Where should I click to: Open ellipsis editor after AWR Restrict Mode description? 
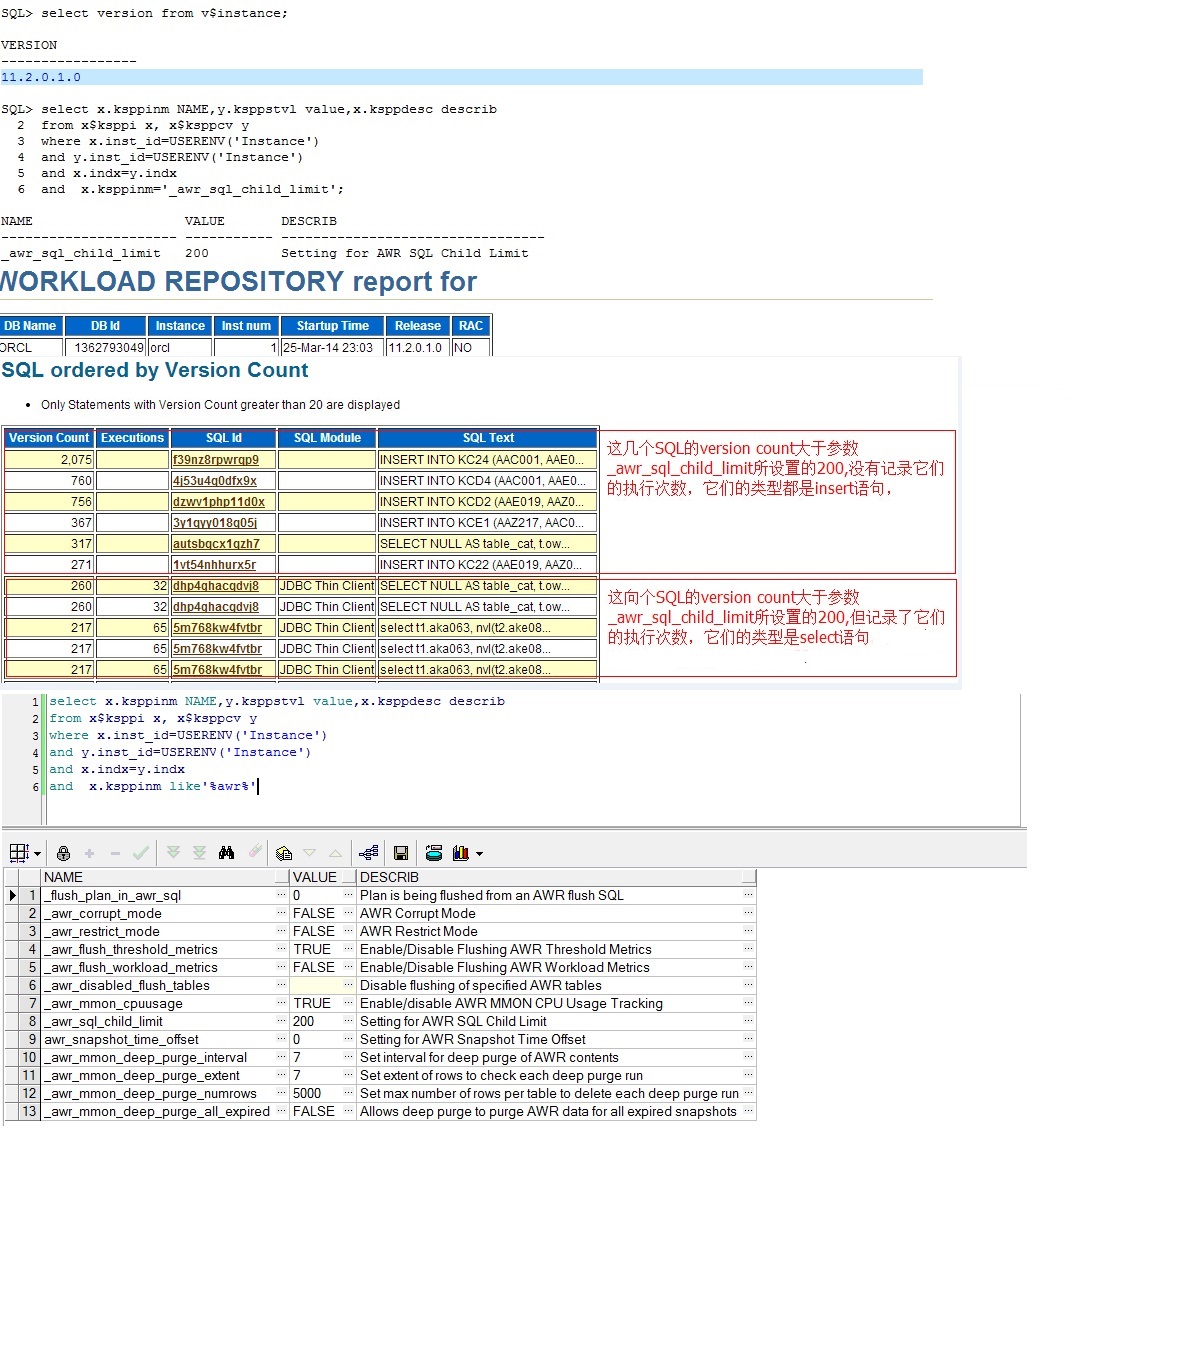(x=748, y=931)
